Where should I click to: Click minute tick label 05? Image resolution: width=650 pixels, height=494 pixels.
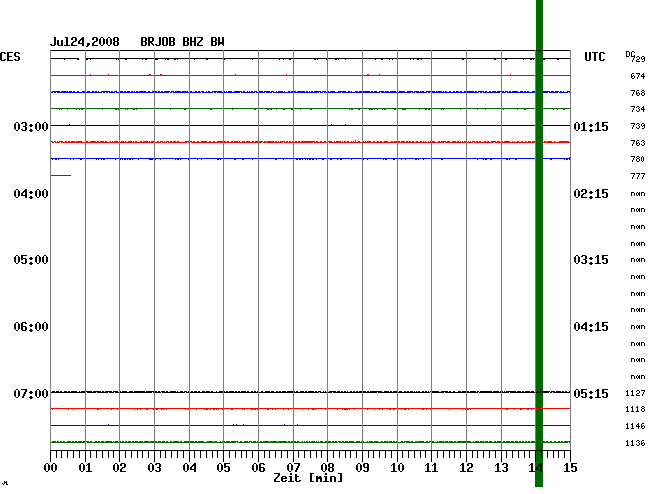[223, 468]
